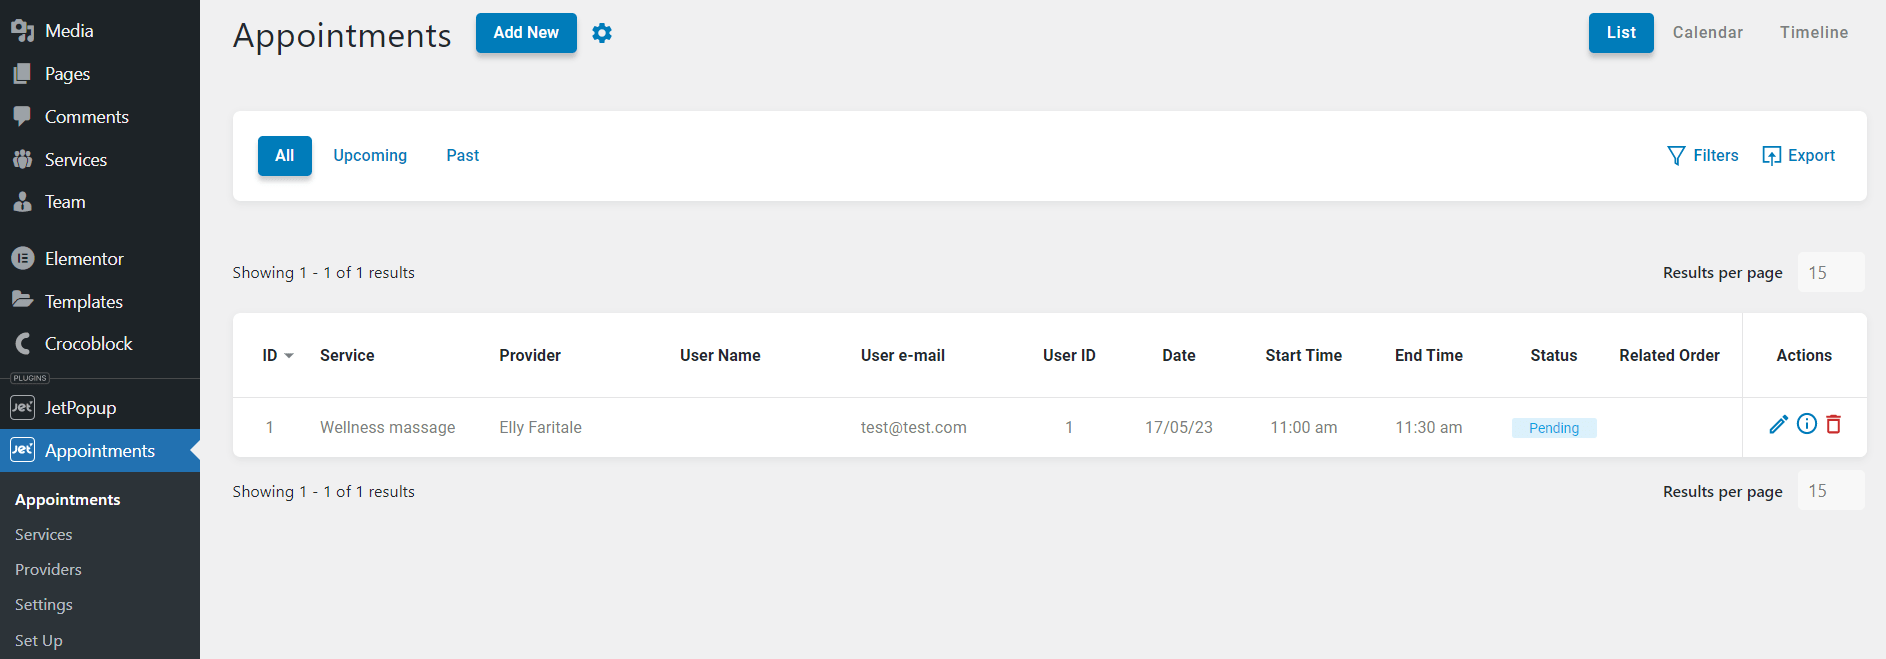Open the Comments menu item
The image size is (1886, 659).
100,117
